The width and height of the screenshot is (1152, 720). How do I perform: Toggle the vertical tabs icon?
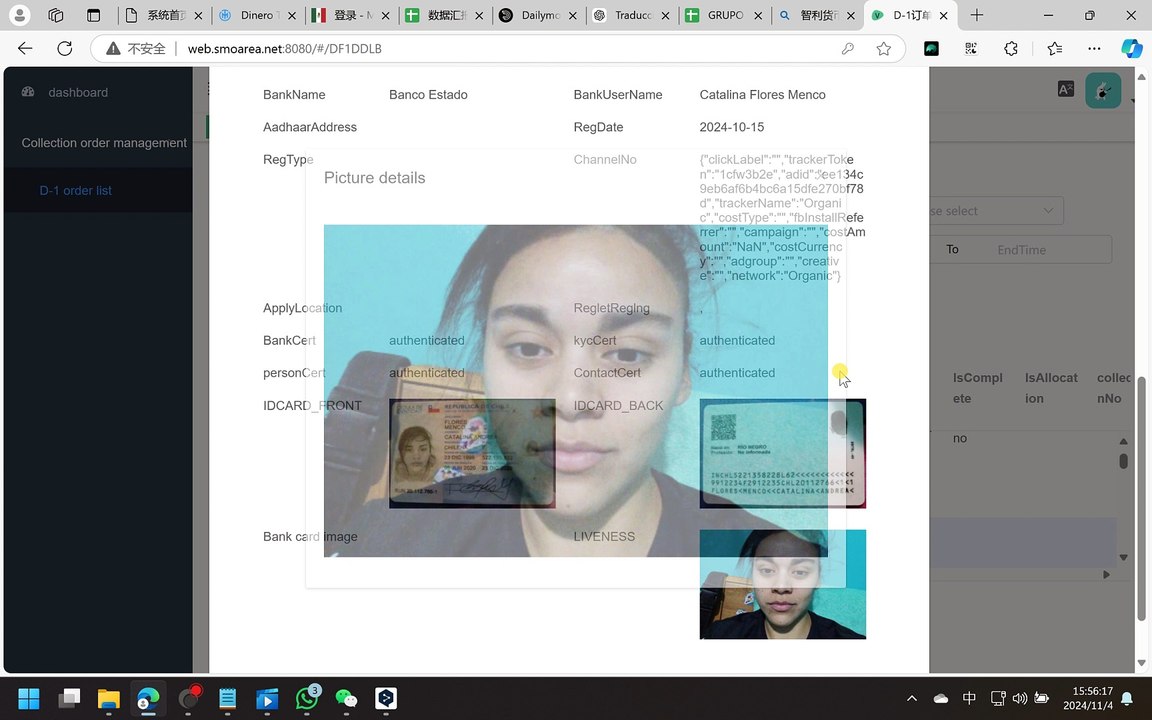click(x=93, y=15)
